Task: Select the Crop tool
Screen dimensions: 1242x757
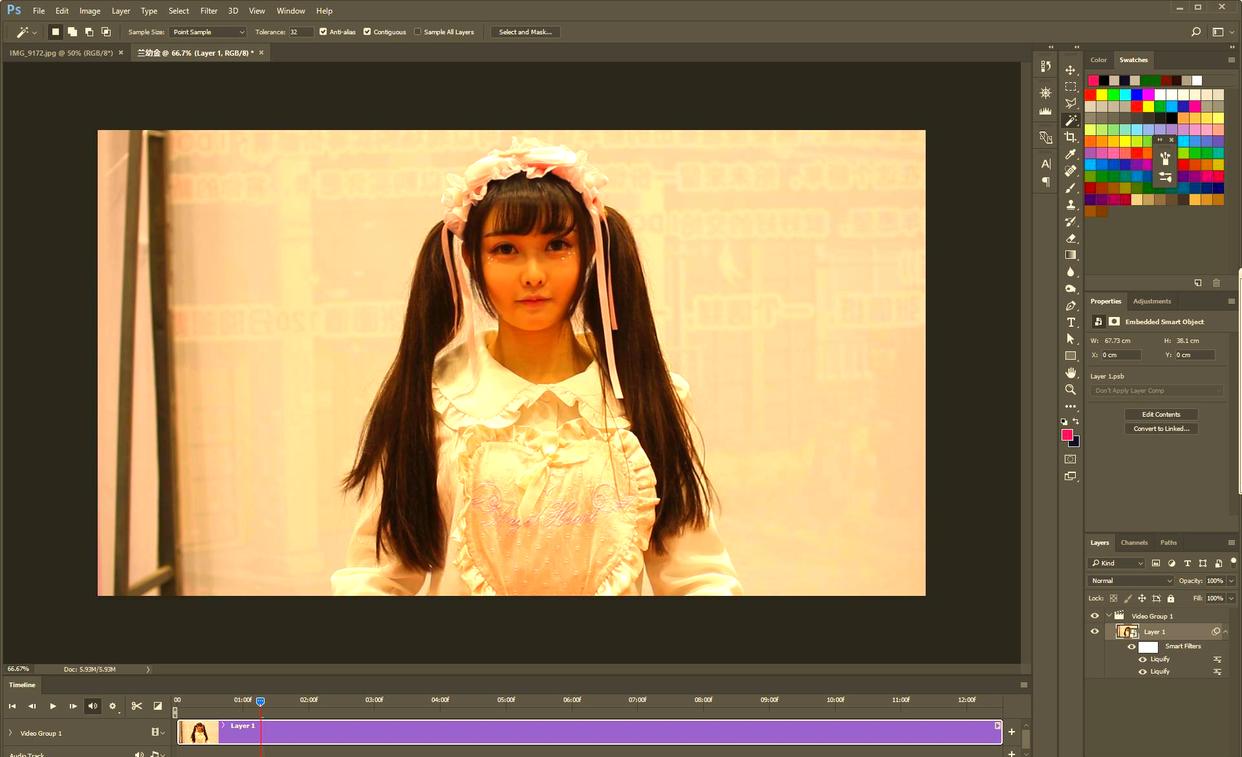Action: click(x=1070, y=138)
